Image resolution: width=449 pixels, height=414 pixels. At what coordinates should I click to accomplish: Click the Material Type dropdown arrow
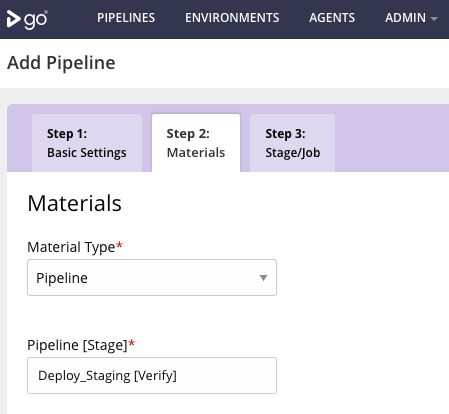tap(263, 278)
